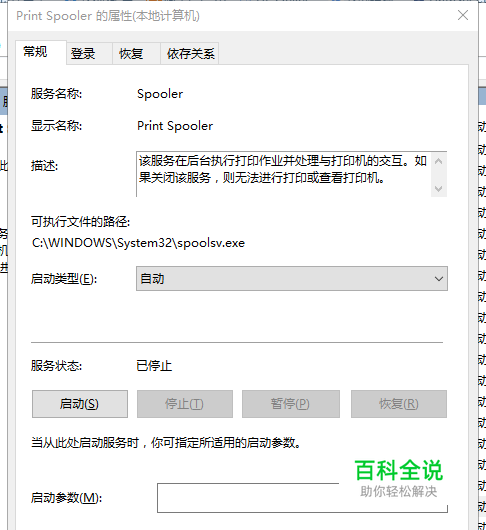
Task: Click the 可执行文件的路径 label
Action: [80, 222]
